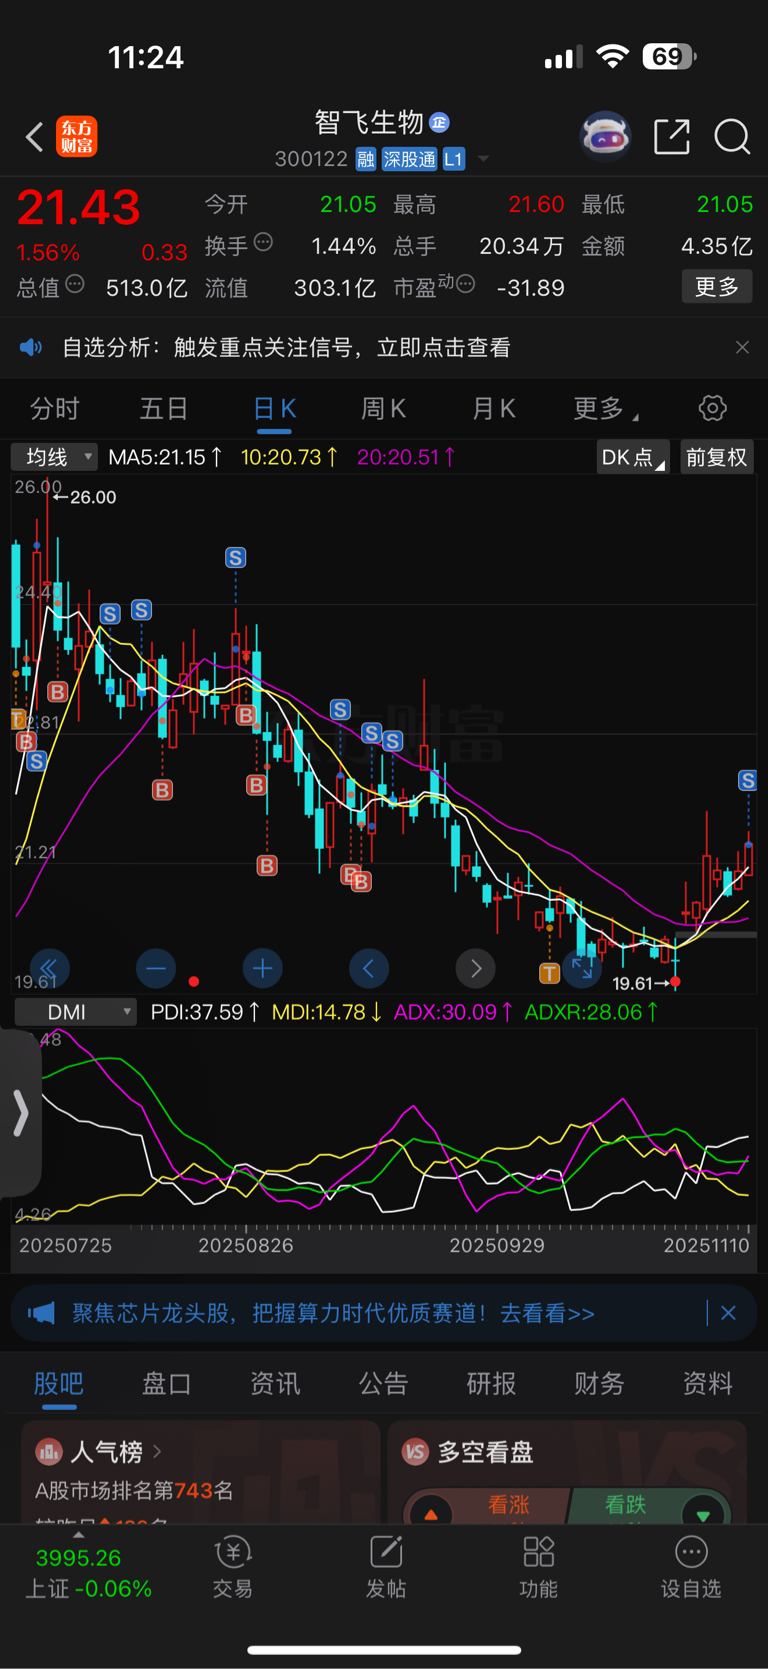Open the 功能 functions icon
Screen dimensions: 768x1669
pyautogui.click(x=539, y=1568)
